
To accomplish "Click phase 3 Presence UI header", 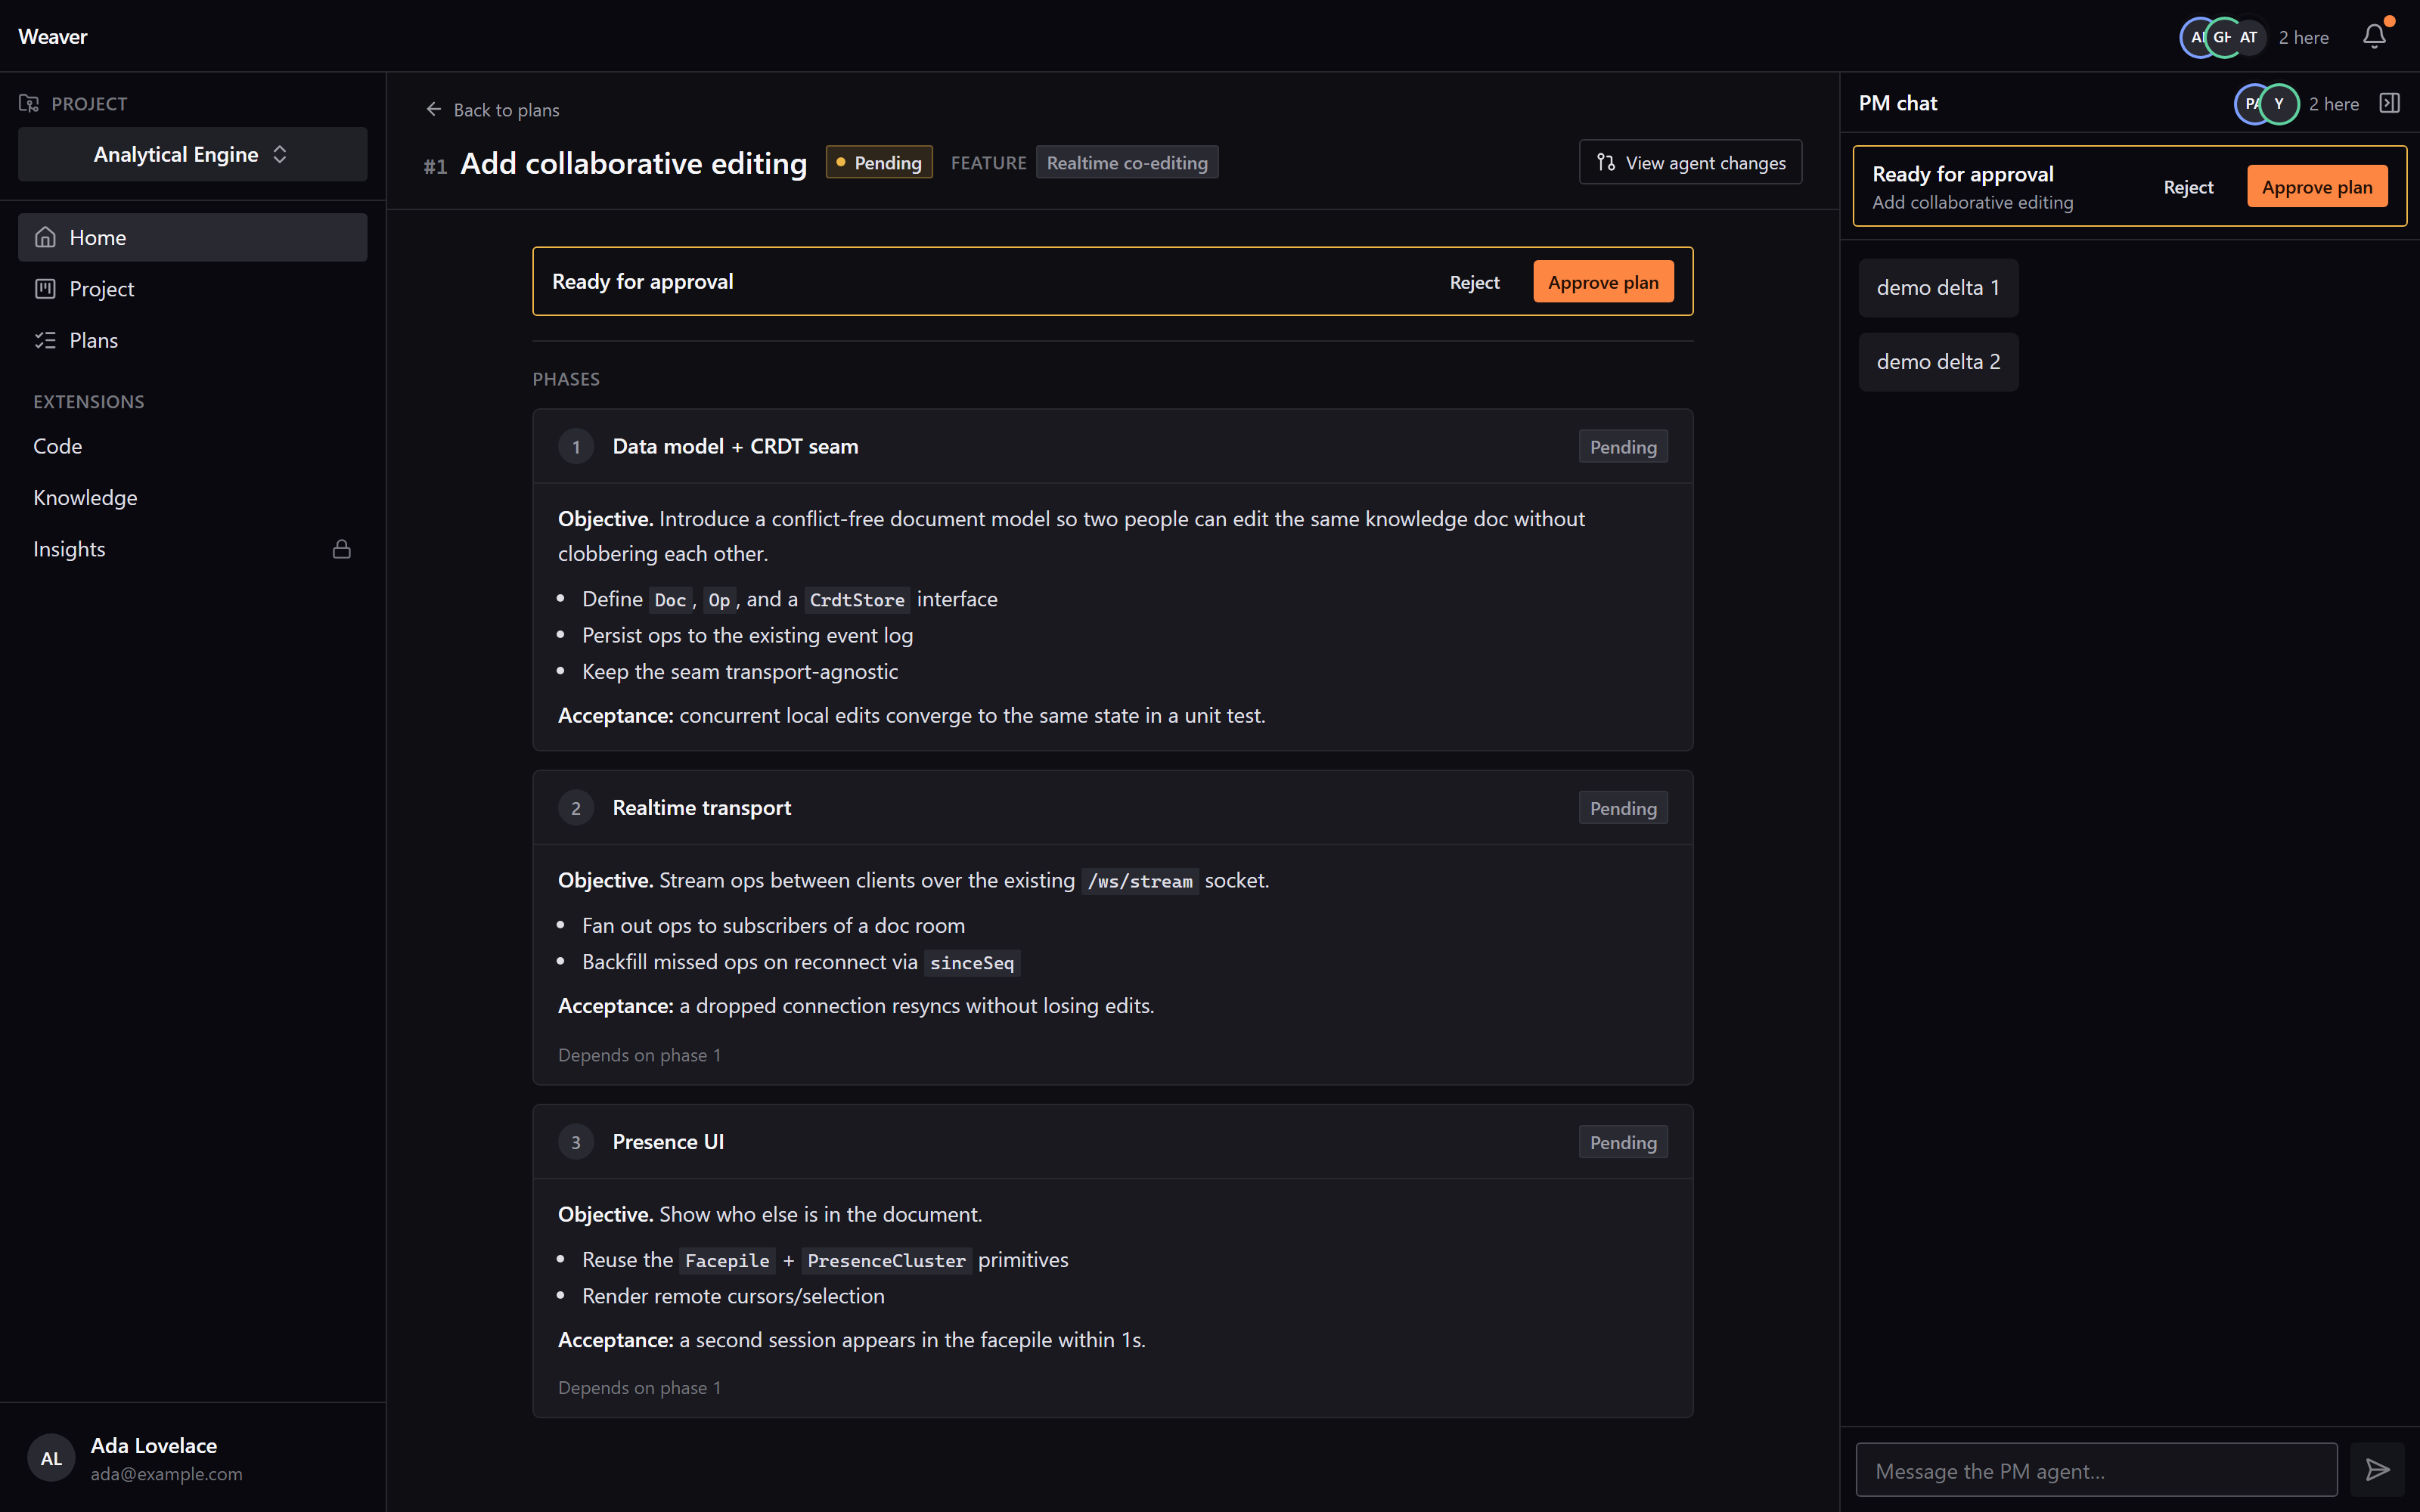I will click(x=1112, y=1142).
